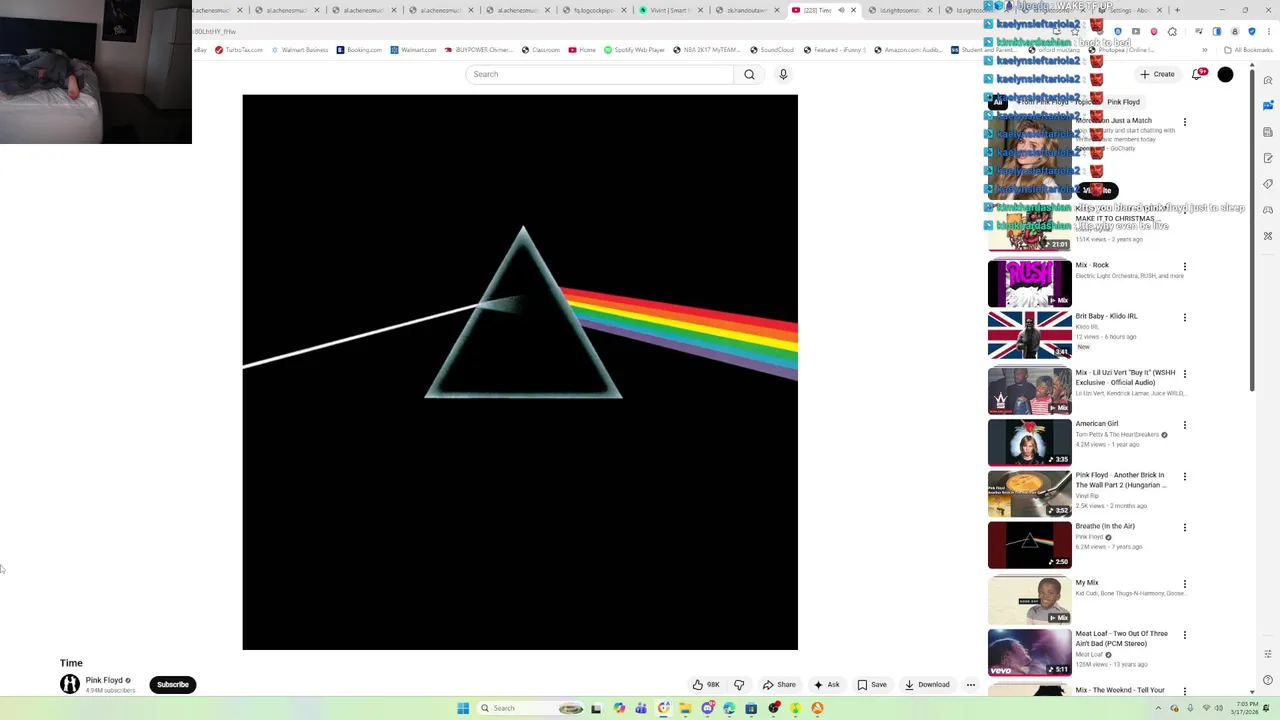Open the Spotify Web Player bookmark

(634, 50)
